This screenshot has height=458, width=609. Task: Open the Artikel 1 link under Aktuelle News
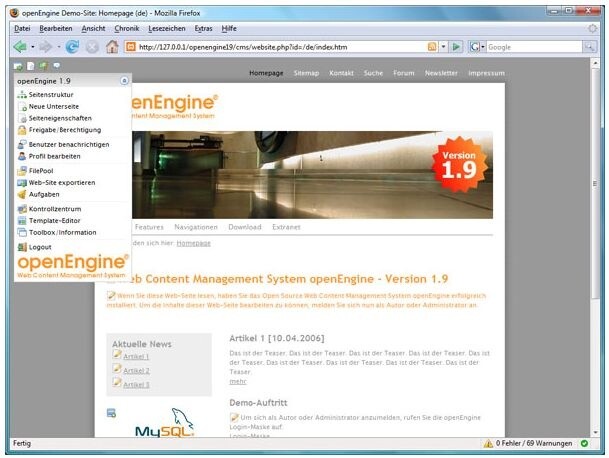(136, 357)
